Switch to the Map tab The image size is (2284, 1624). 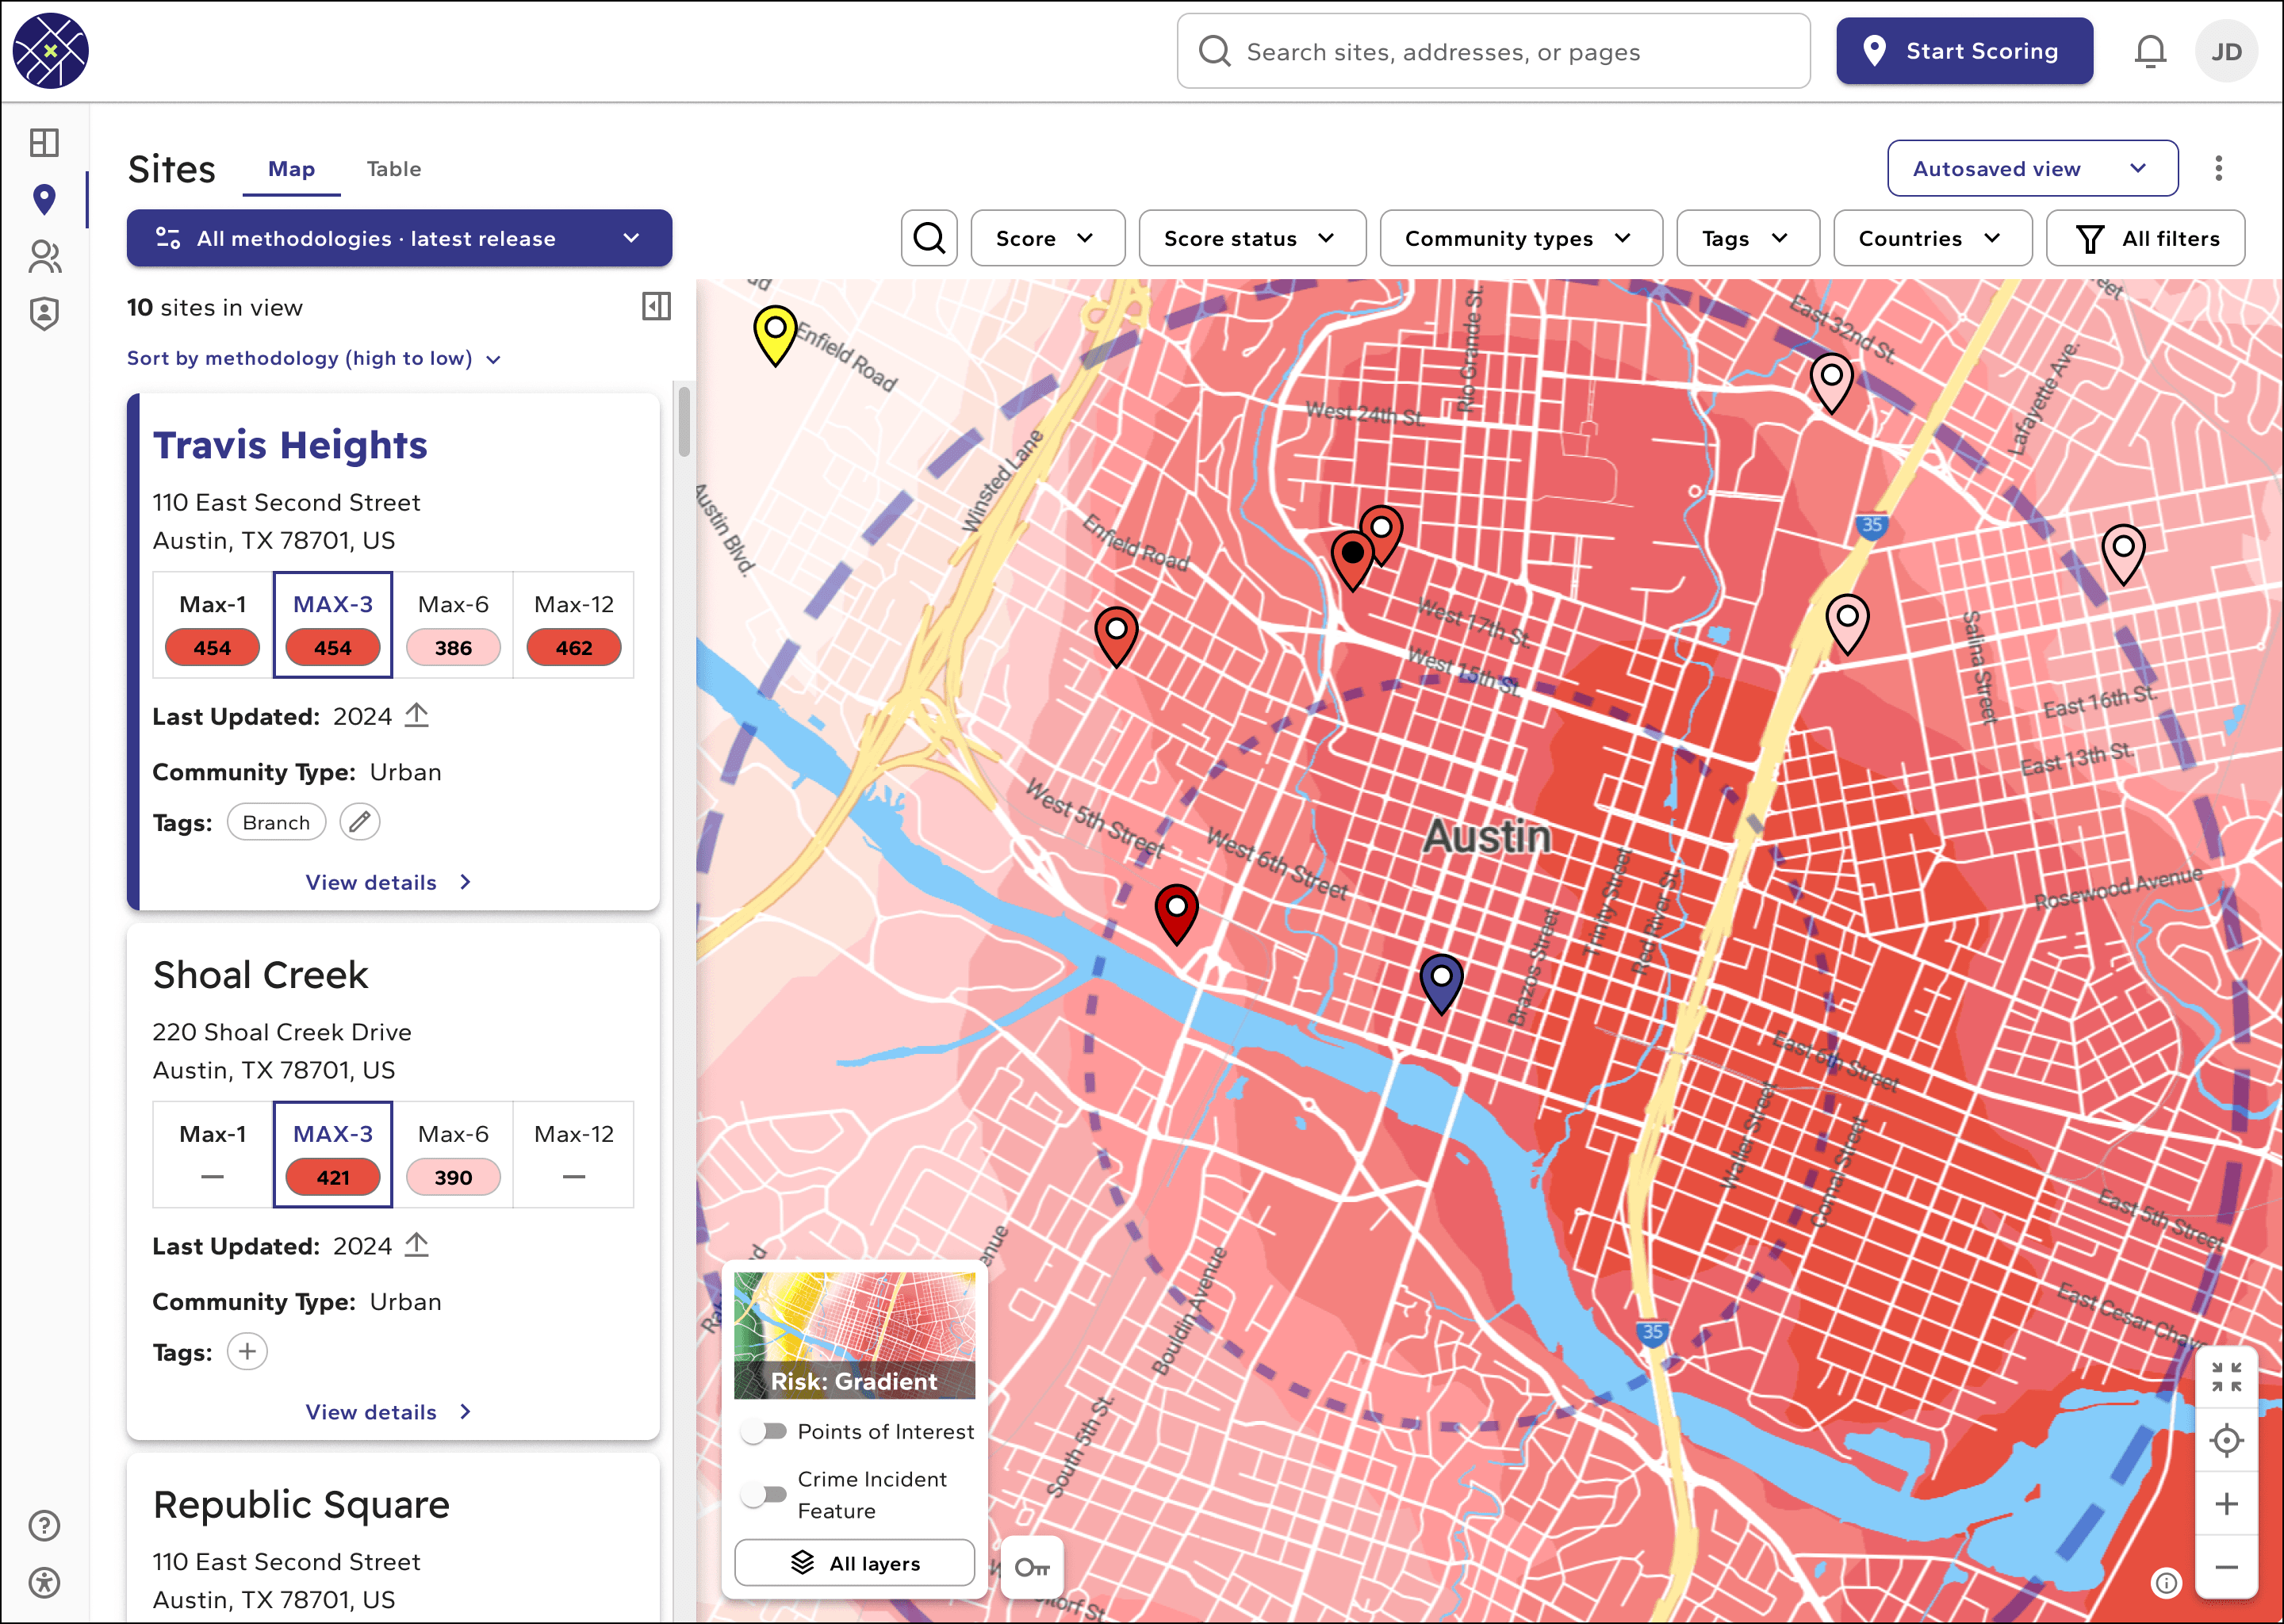point(291,169)
